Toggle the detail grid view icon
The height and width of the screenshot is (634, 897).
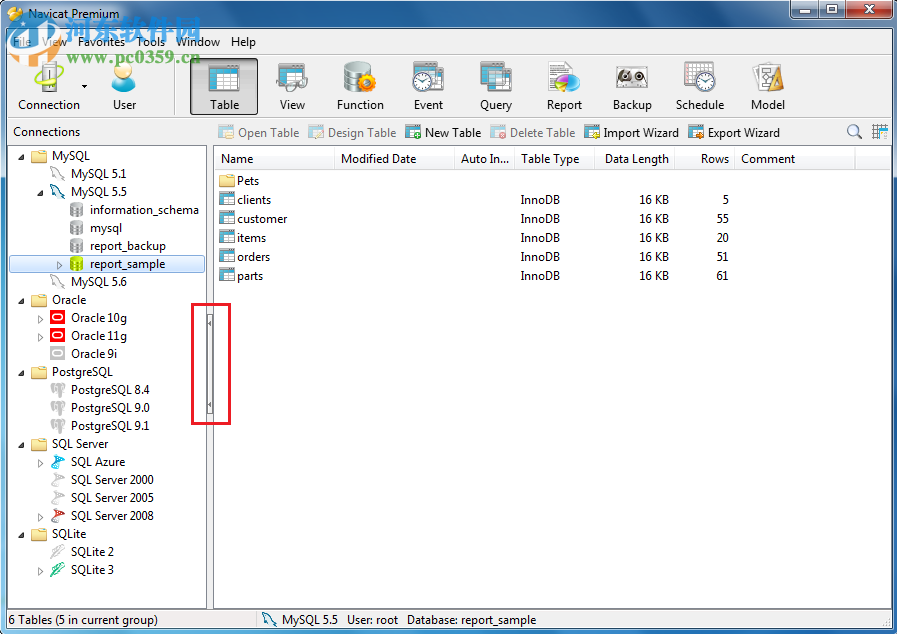pos(880,132)
